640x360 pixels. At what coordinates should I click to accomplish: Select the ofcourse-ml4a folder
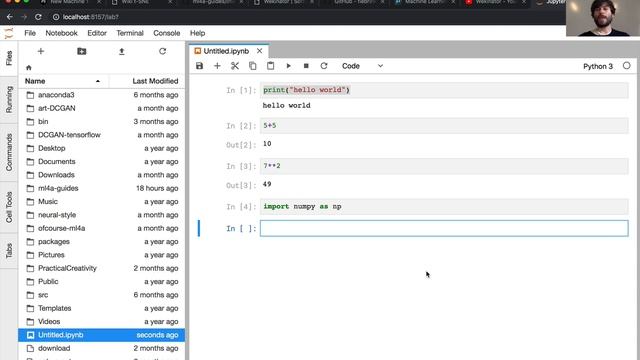click(101, 228)
